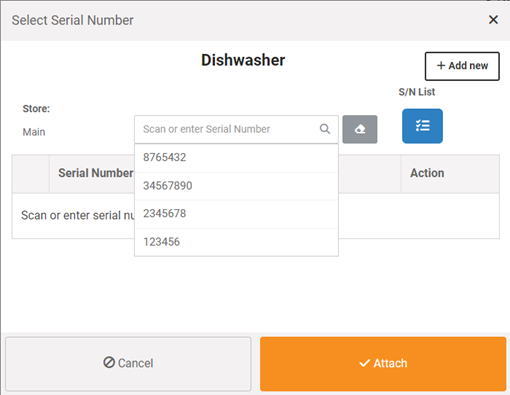Cancel the serial number selection

128,364
